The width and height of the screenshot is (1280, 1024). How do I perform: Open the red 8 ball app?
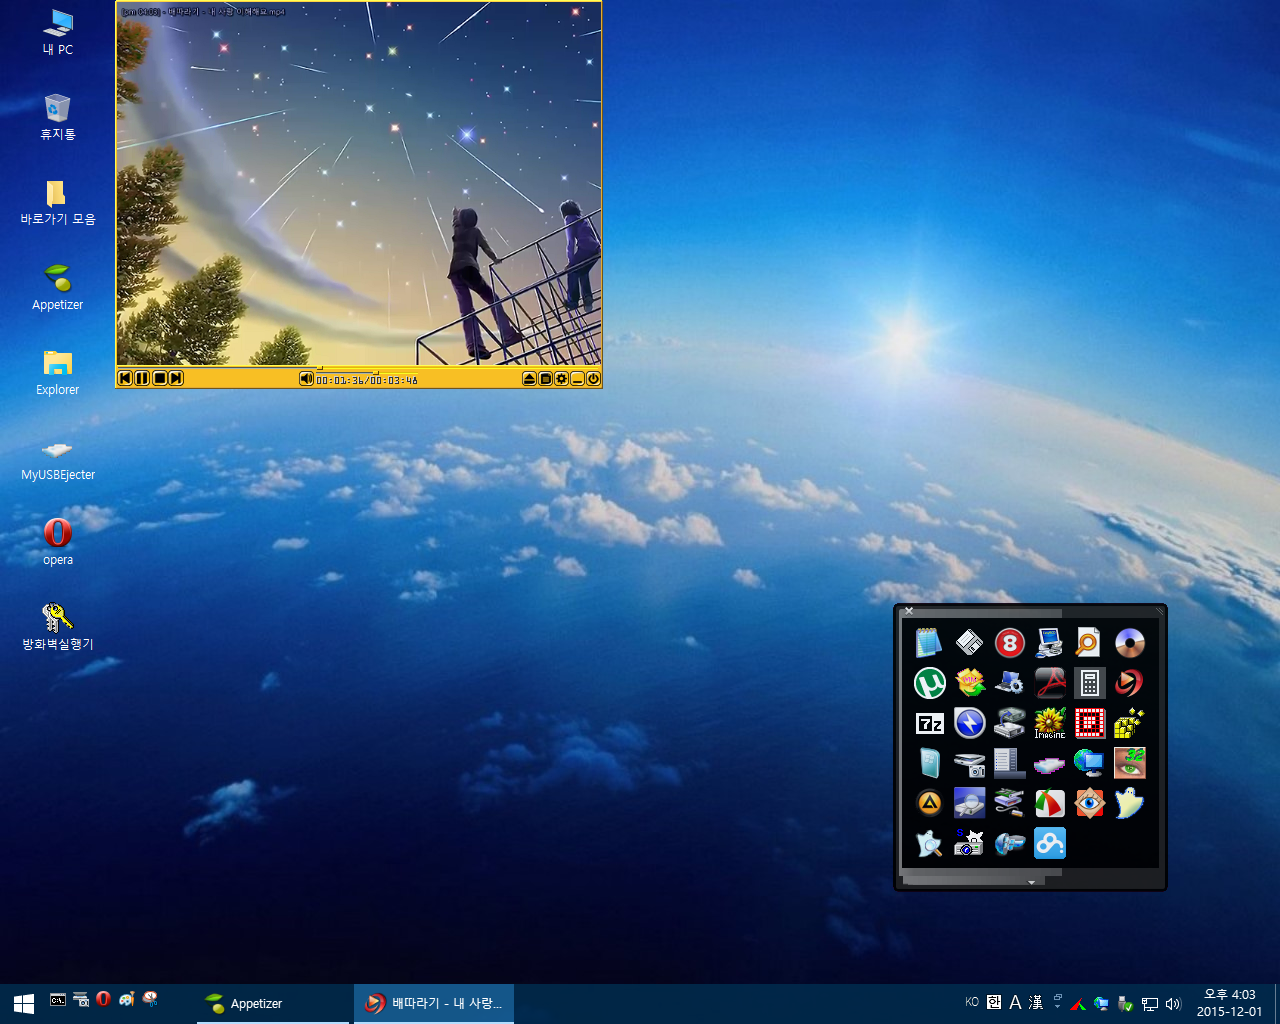pos(1009,642)
